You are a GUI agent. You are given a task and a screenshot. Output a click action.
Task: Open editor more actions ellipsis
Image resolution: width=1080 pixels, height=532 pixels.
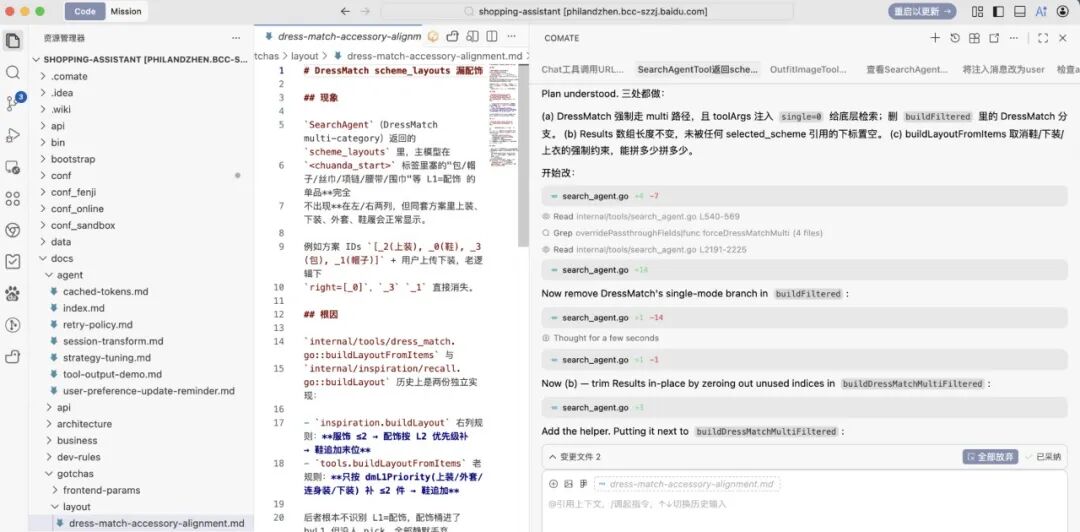tap(511, 36)
